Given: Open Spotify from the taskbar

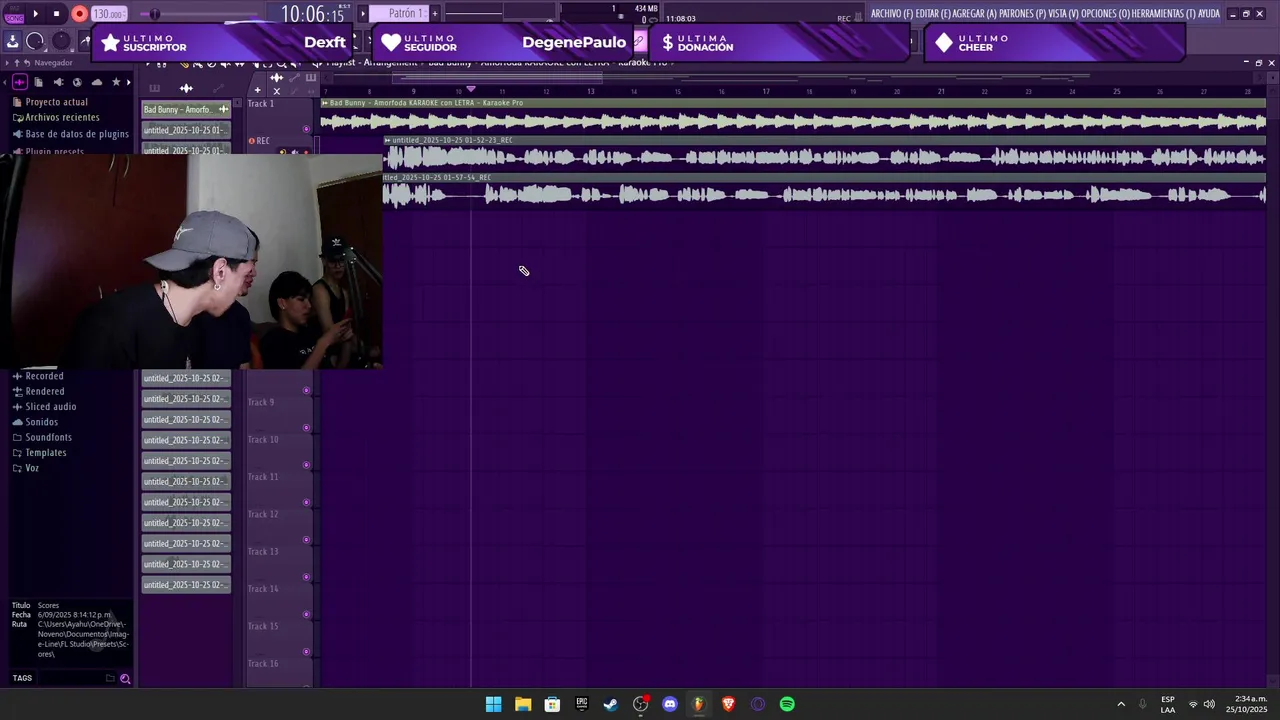Looking at the screenshot, I should 787,704.
